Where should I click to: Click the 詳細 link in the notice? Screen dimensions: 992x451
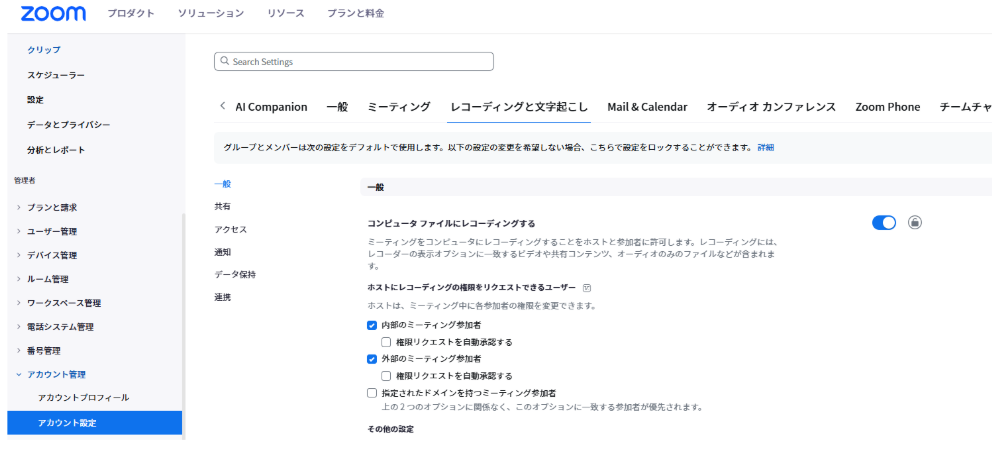coord(766,147)
